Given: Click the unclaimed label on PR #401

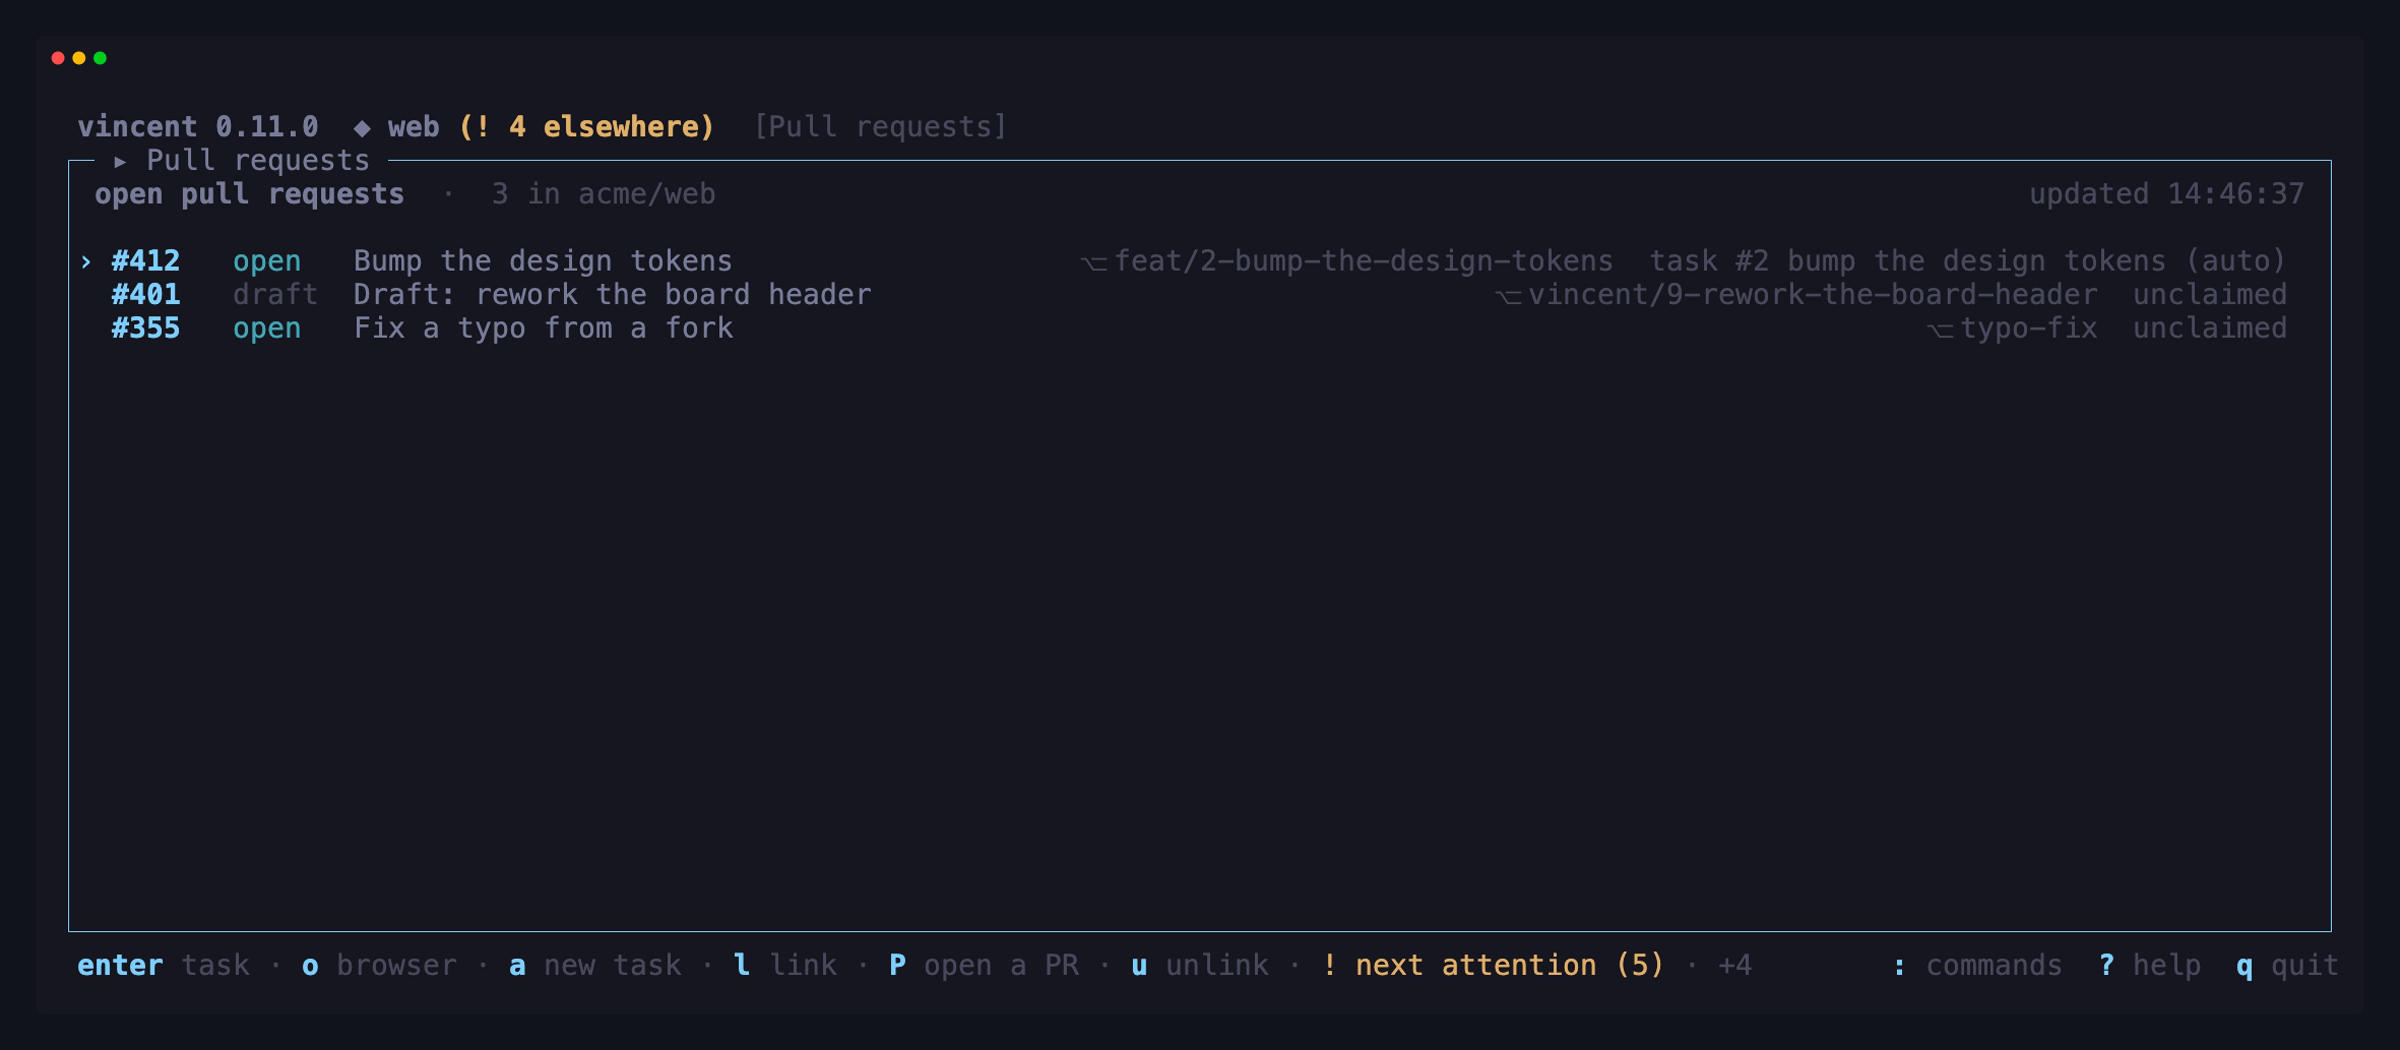Looking at the screenshot, I should click(2210, 295).
